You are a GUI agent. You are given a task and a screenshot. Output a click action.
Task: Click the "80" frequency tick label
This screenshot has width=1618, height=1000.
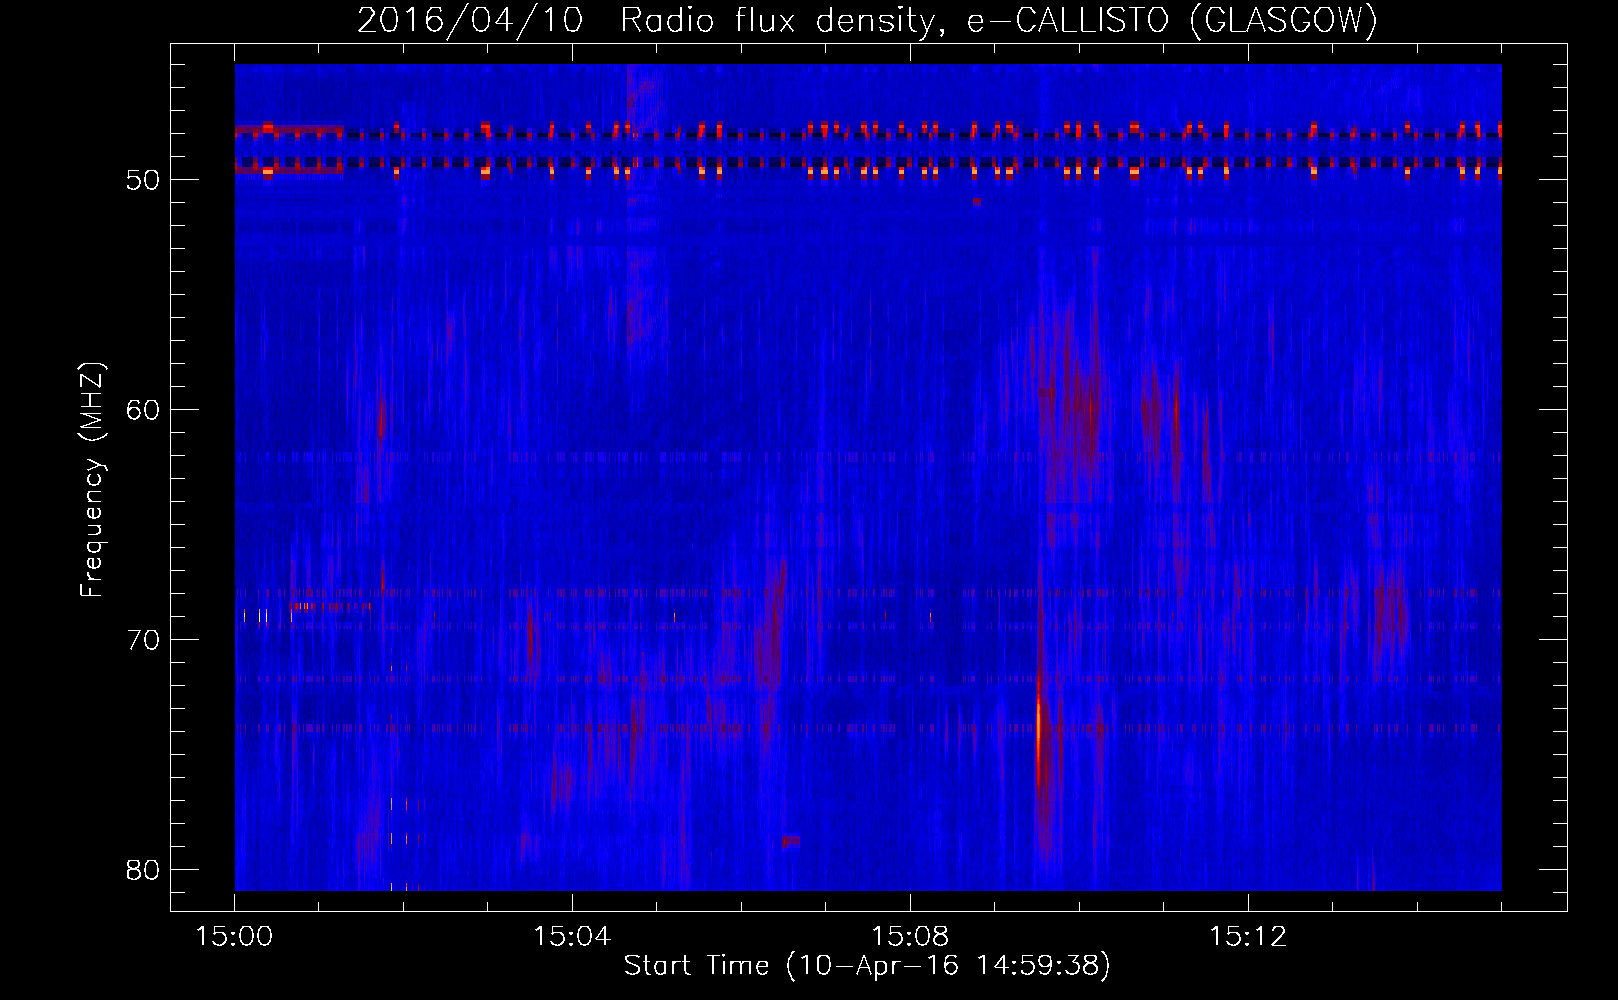[x=143, y=870]
